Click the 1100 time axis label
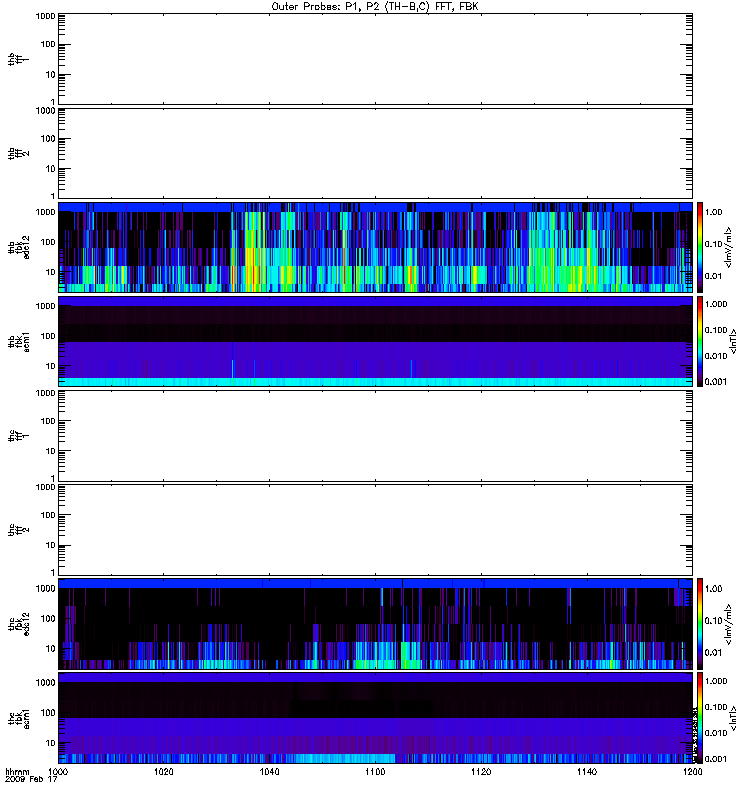This screenshot has width=750, height=800. [x=375, y=773]
